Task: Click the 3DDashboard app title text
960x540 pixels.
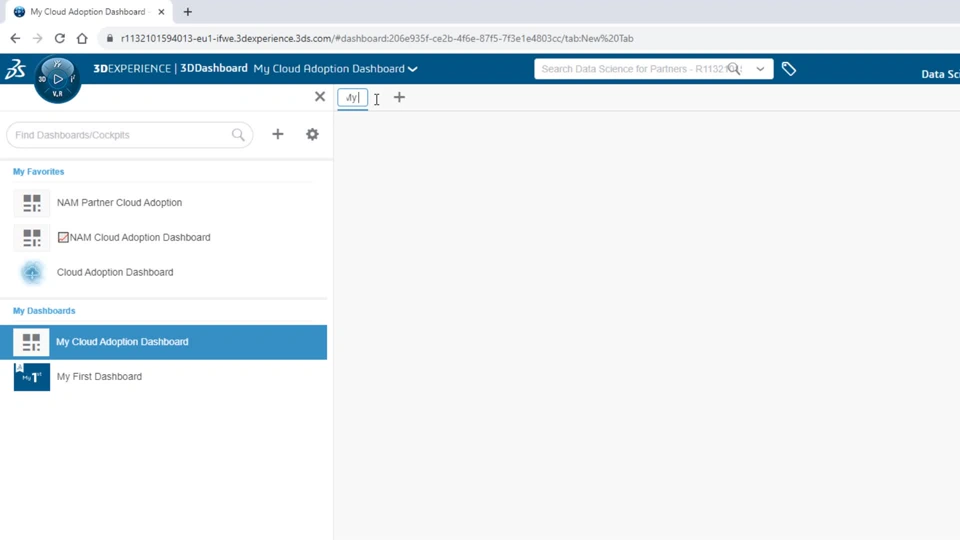Action: [214, 69]
